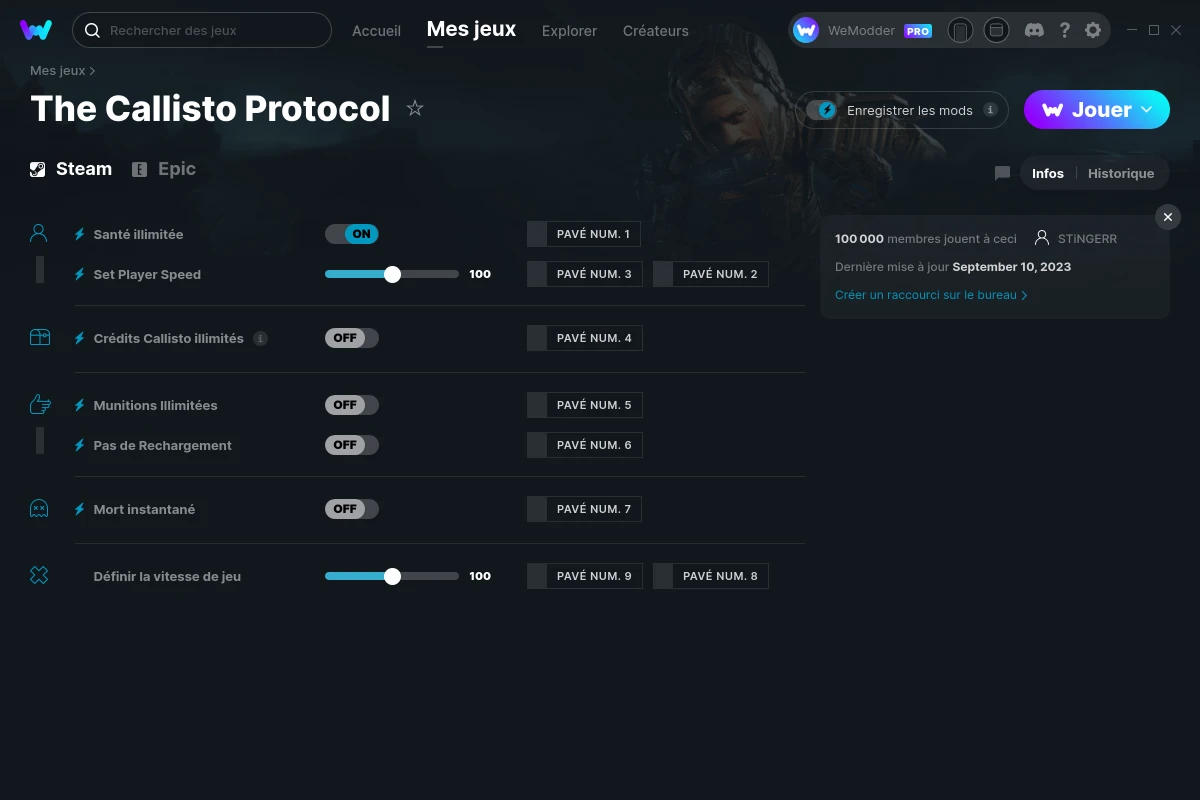
Task: Click the WeMod logo icon
Action: pos(36,30)
